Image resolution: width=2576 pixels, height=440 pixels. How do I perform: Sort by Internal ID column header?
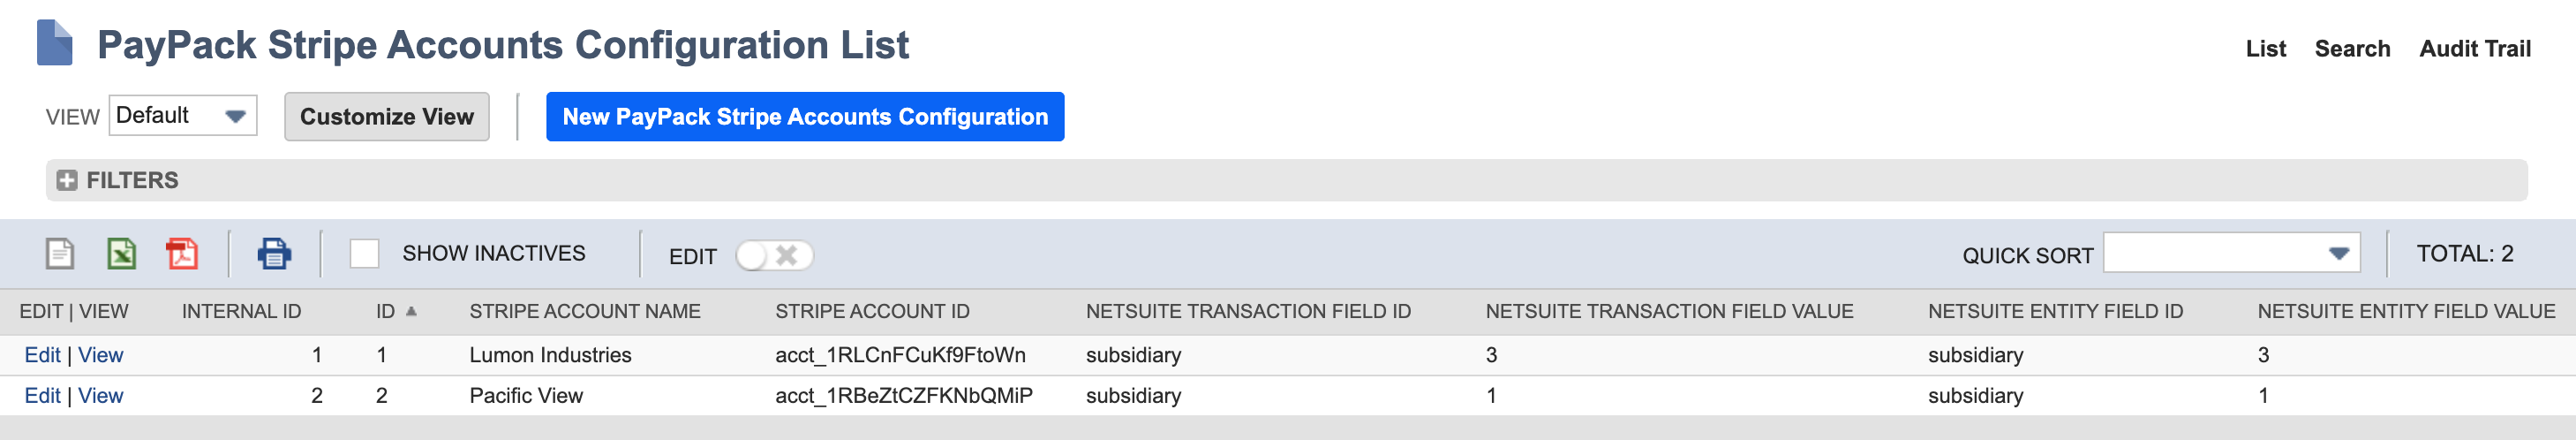(241, 311)
